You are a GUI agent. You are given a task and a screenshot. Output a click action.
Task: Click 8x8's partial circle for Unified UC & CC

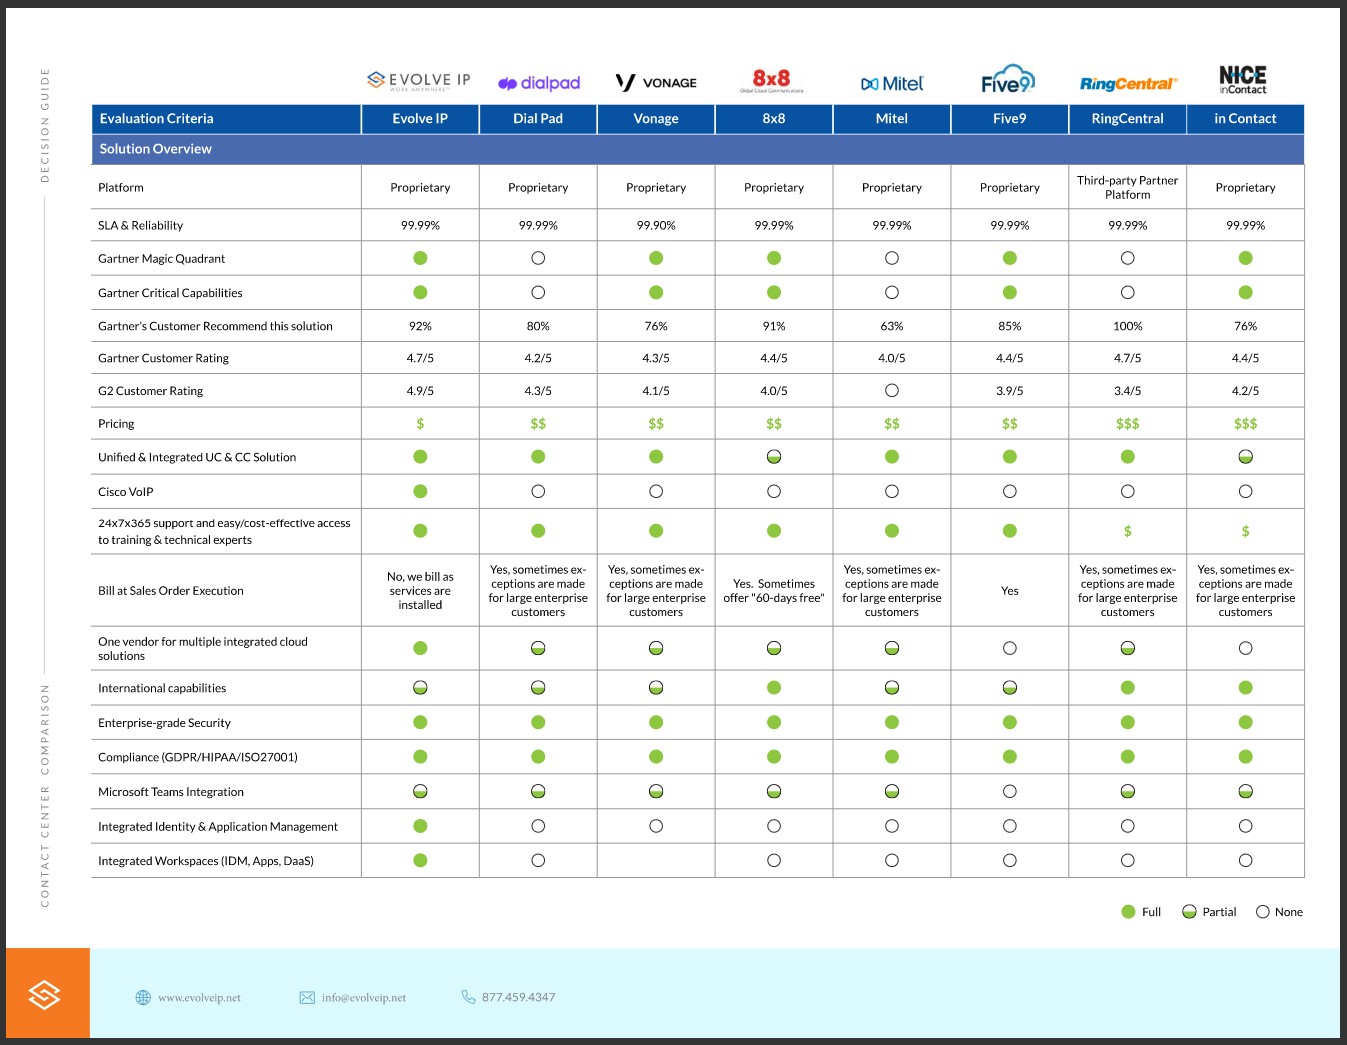[x=774, y=457]
